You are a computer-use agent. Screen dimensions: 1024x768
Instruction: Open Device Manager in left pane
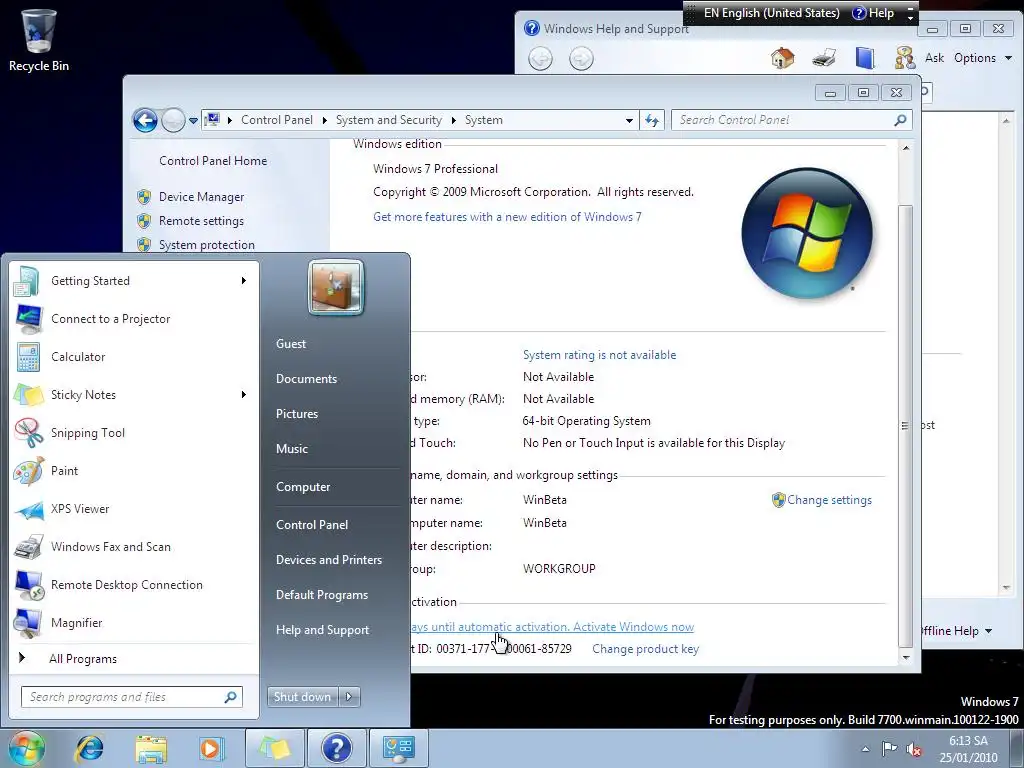[x=201, y=197]
